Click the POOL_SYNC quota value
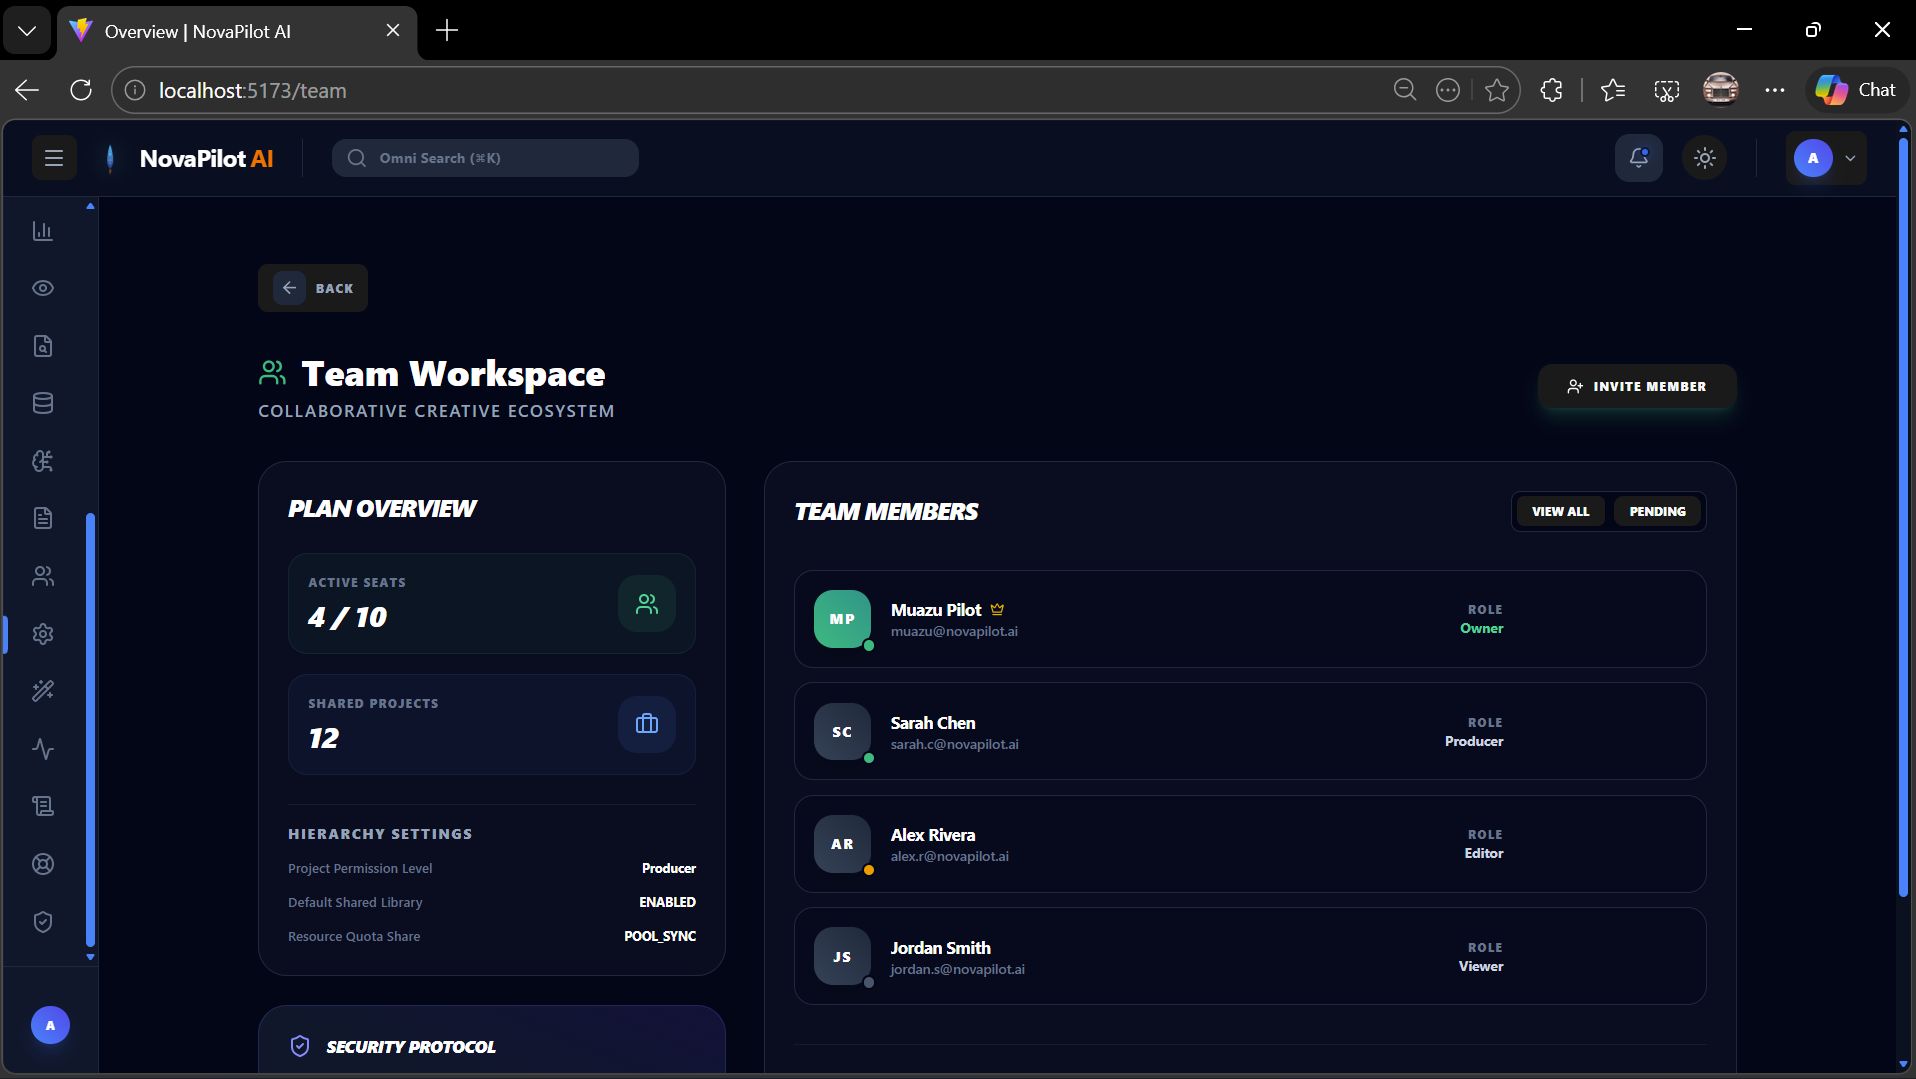Viewport: 1916px width, 1079px height. (660, 936)
